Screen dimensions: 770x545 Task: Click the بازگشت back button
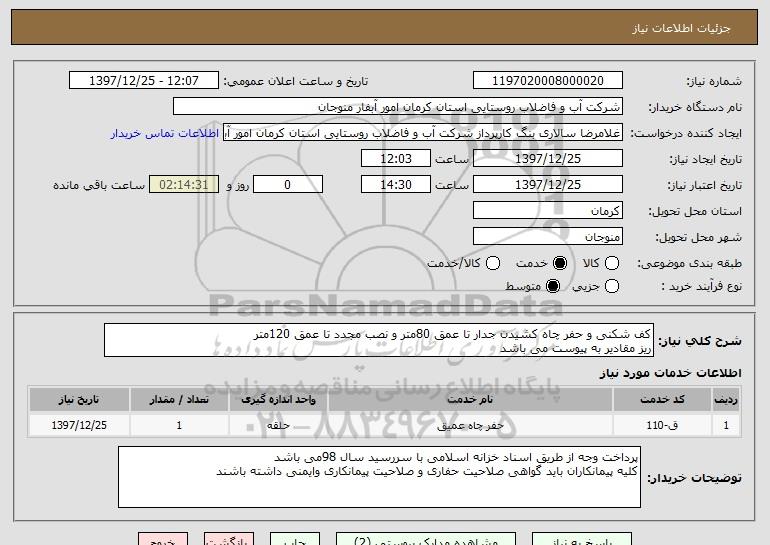coord(229,540)
